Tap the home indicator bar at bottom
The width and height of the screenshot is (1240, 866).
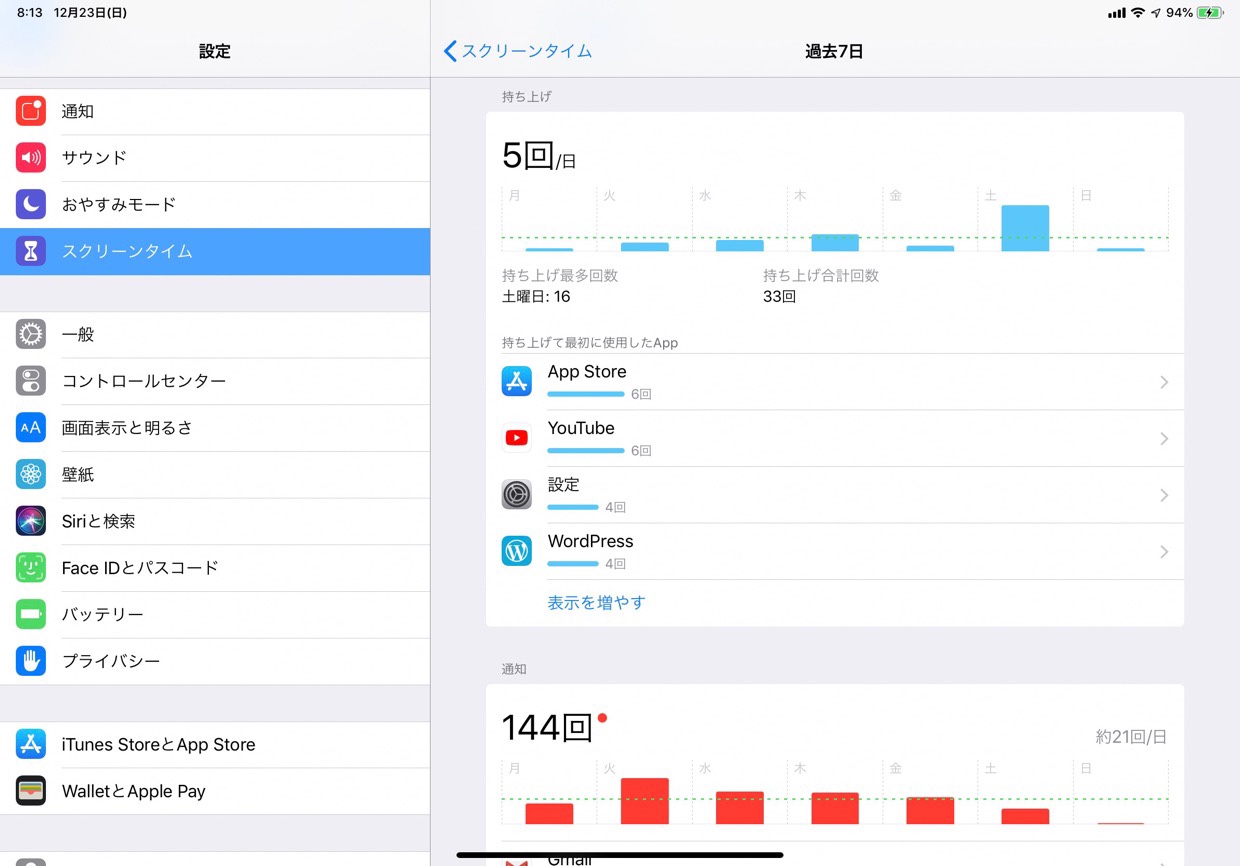(x=620, y=855)
